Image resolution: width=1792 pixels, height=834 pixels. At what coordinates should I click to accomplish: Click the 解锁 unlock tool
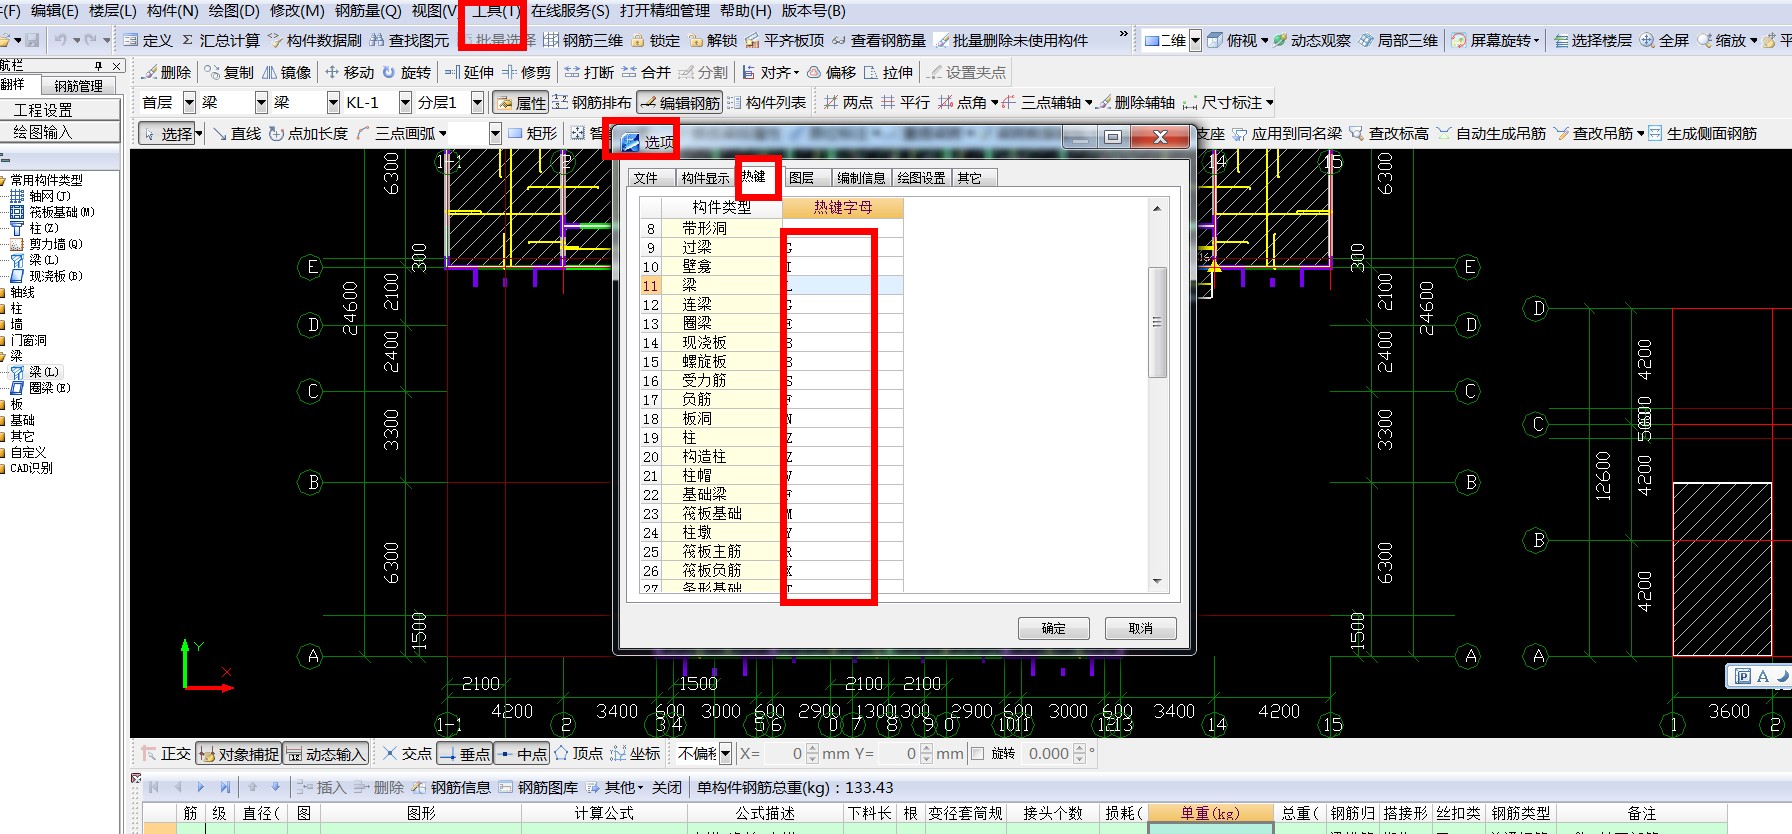[x=711, y=41]
